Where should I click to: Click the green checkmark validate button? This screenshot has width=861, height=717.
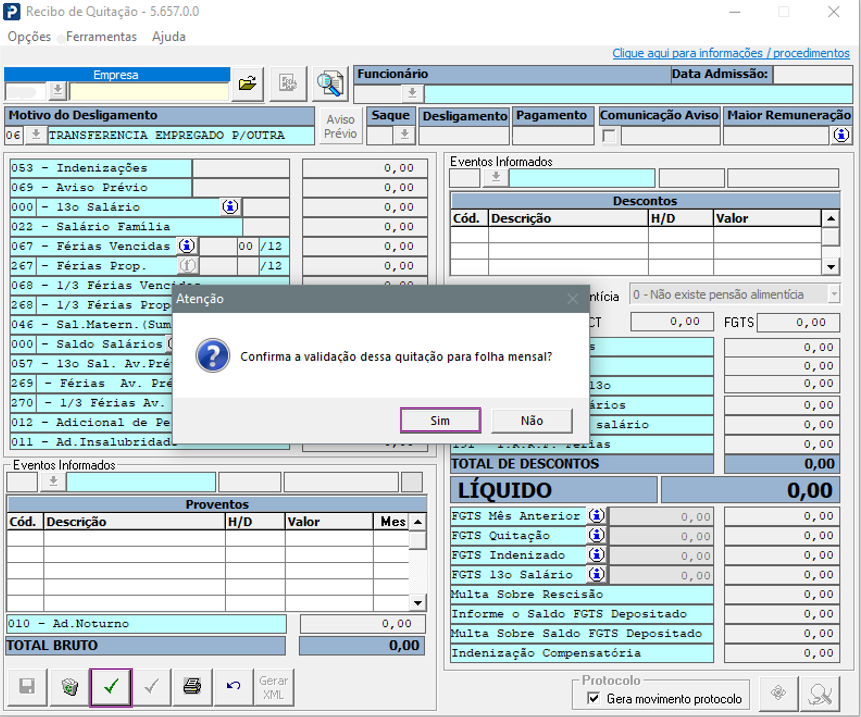pos(110,687)
